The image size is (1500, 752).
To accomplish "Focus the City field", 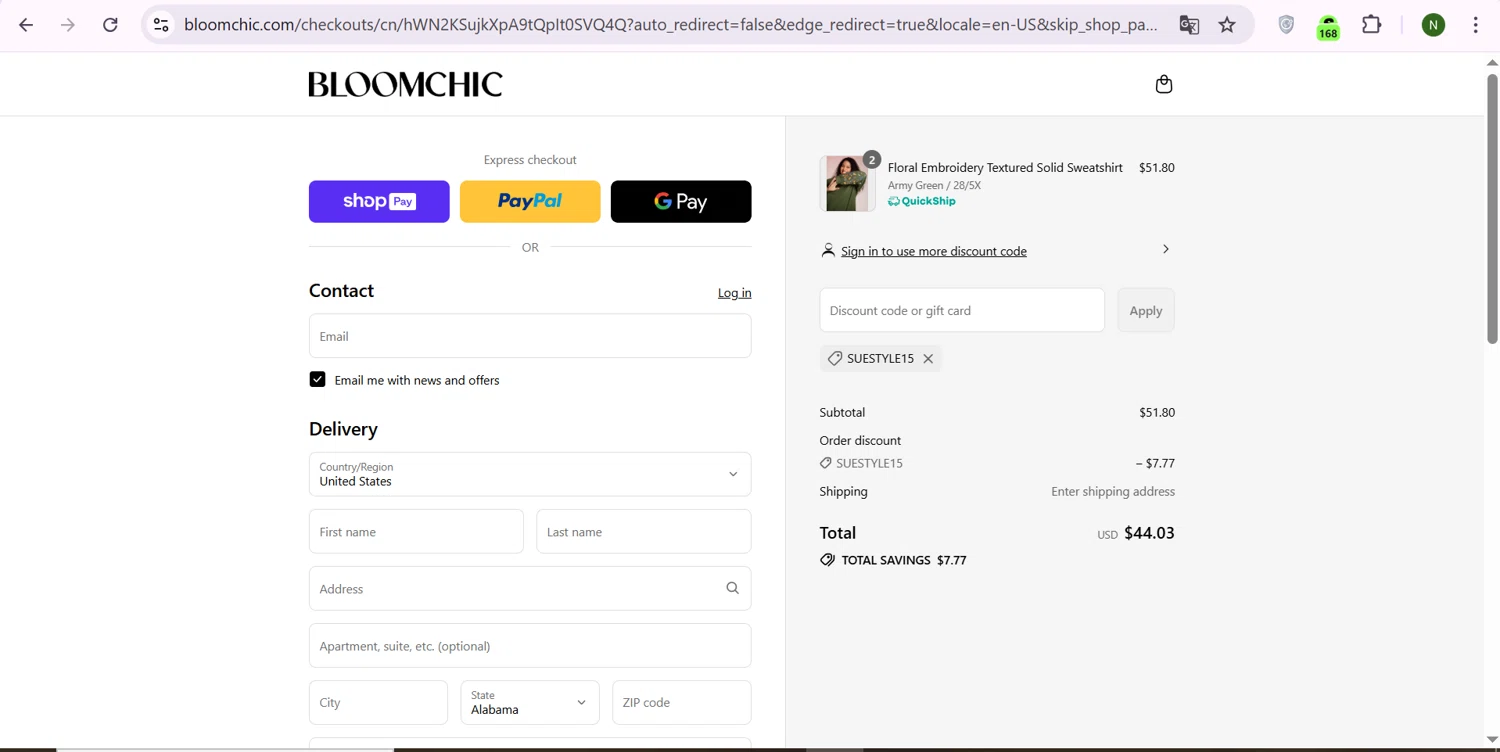I will coord(378,702).
